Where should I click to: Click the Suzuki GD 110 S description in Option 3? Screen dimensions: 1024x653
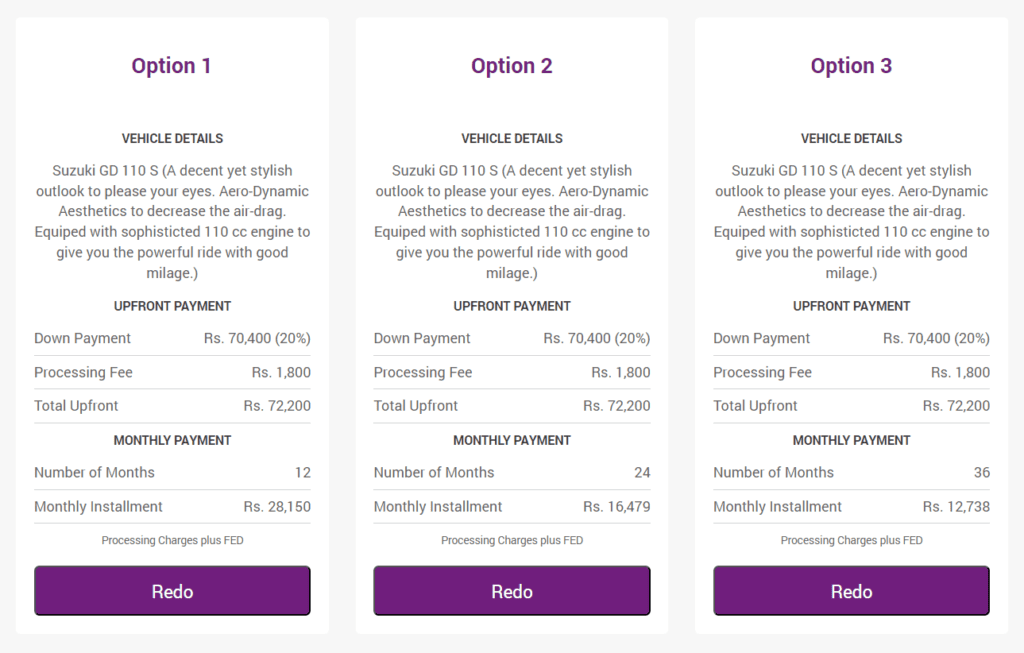click(x=852, y=221)
